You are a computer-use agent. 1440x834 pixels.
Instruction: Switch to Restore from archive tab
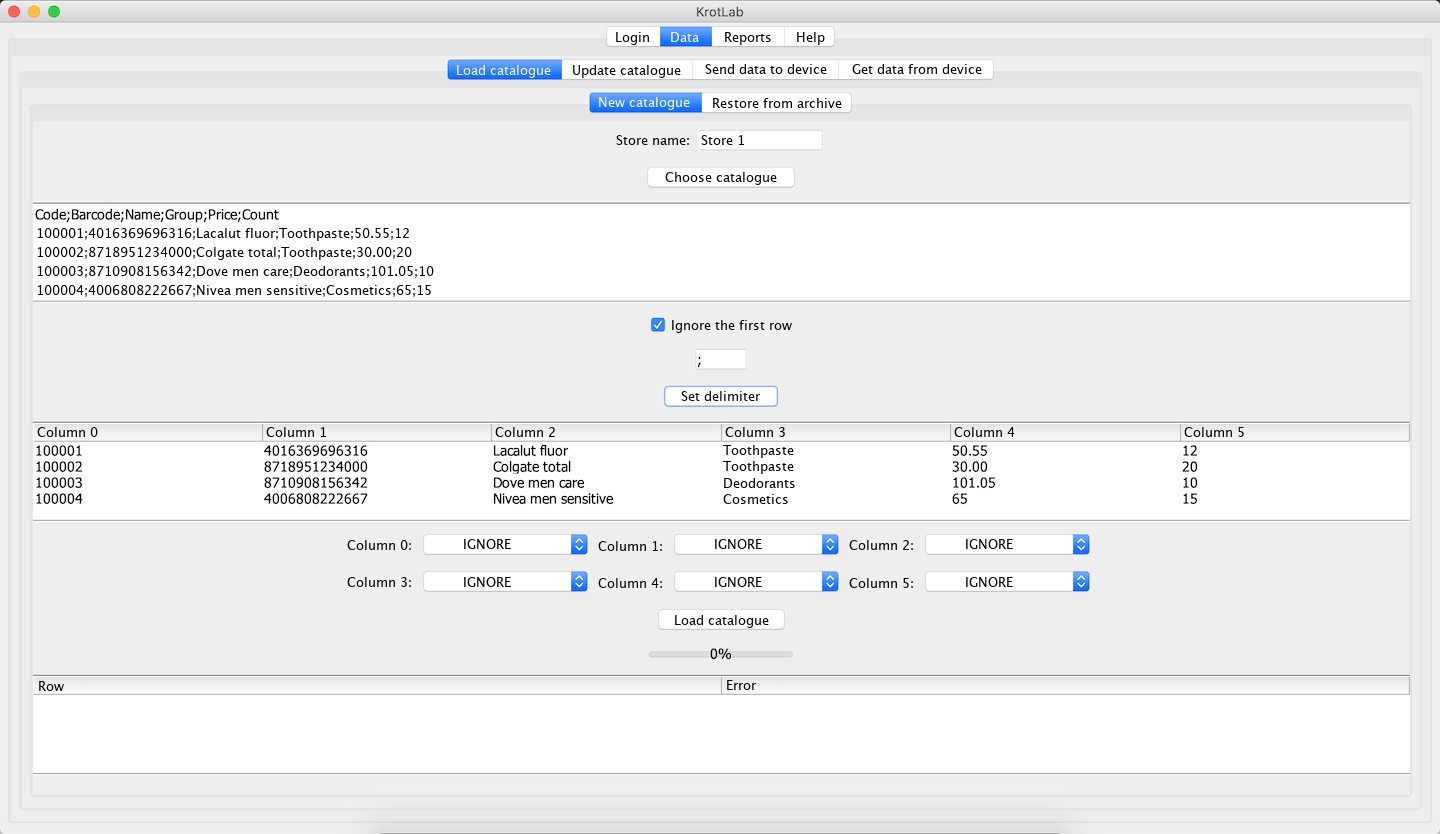777,103
